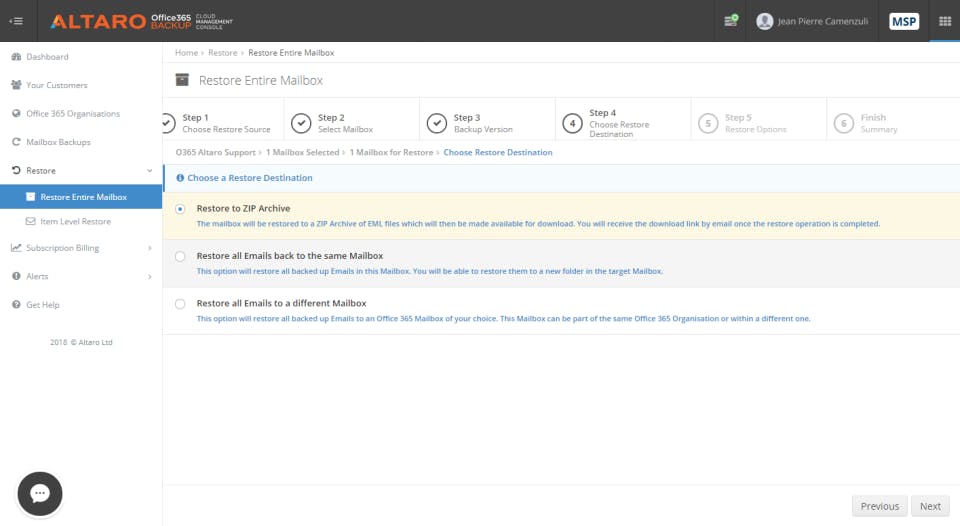Screen dimensions: 960x526
Task: Click the Get Help question icon
Action: [17, 304]
